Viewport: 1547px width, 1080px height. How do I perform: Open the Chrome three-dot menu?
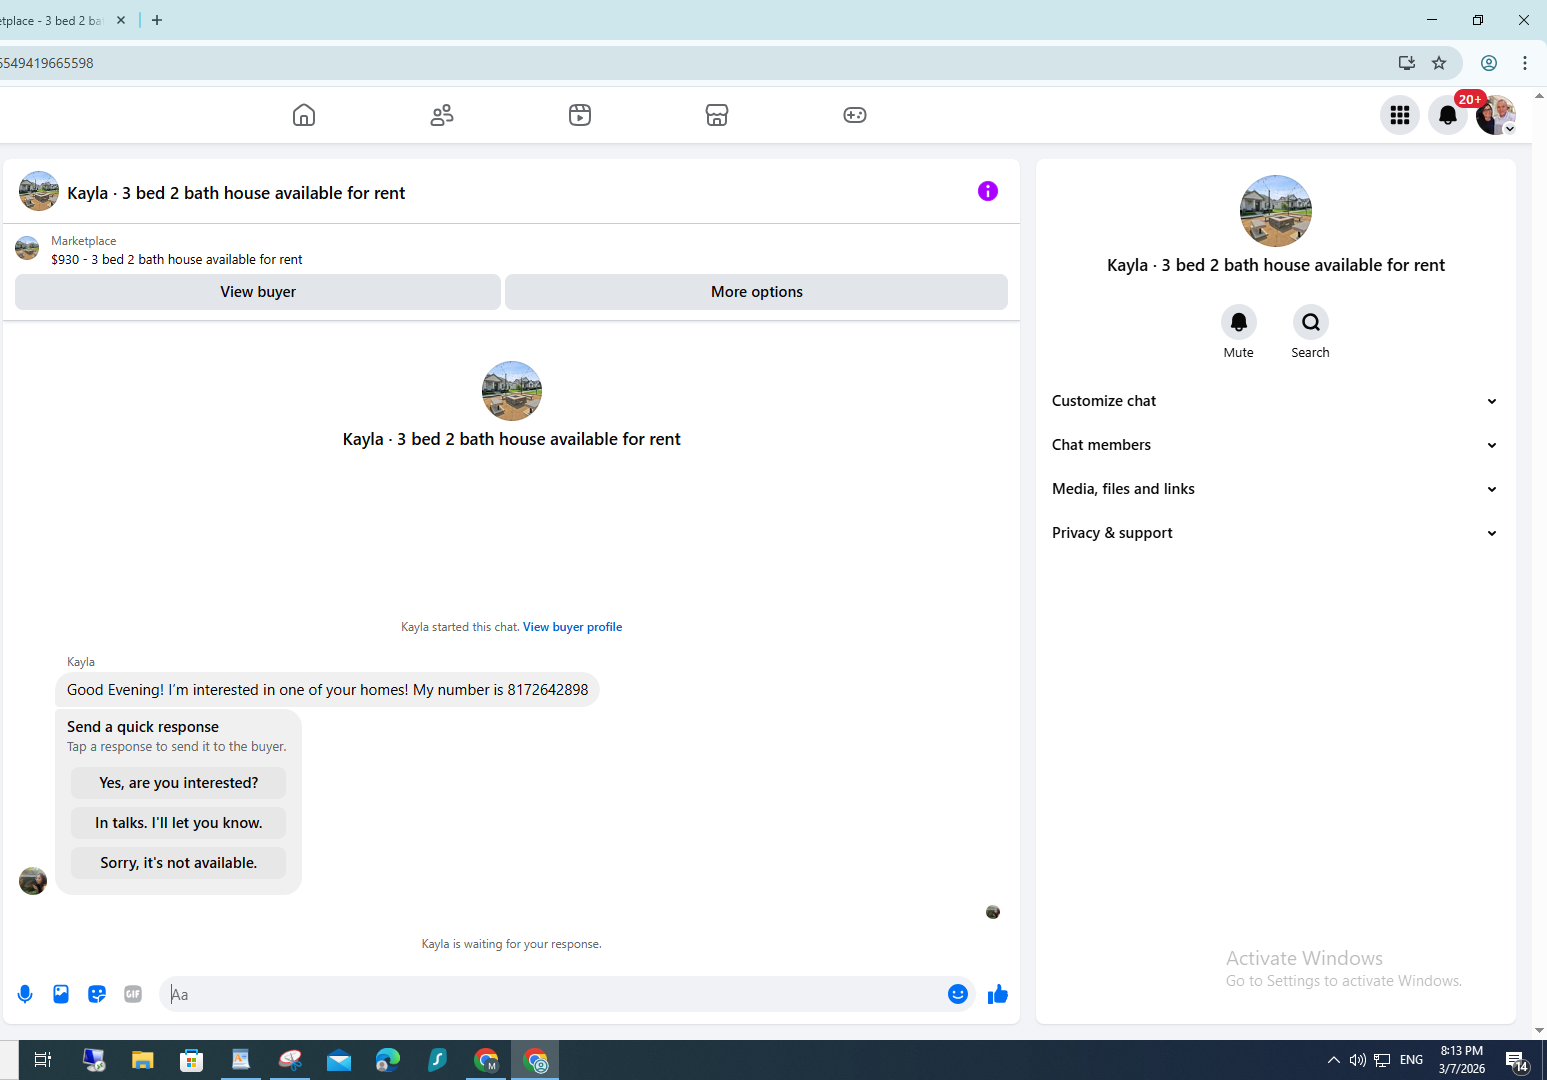click(1525, 63)
